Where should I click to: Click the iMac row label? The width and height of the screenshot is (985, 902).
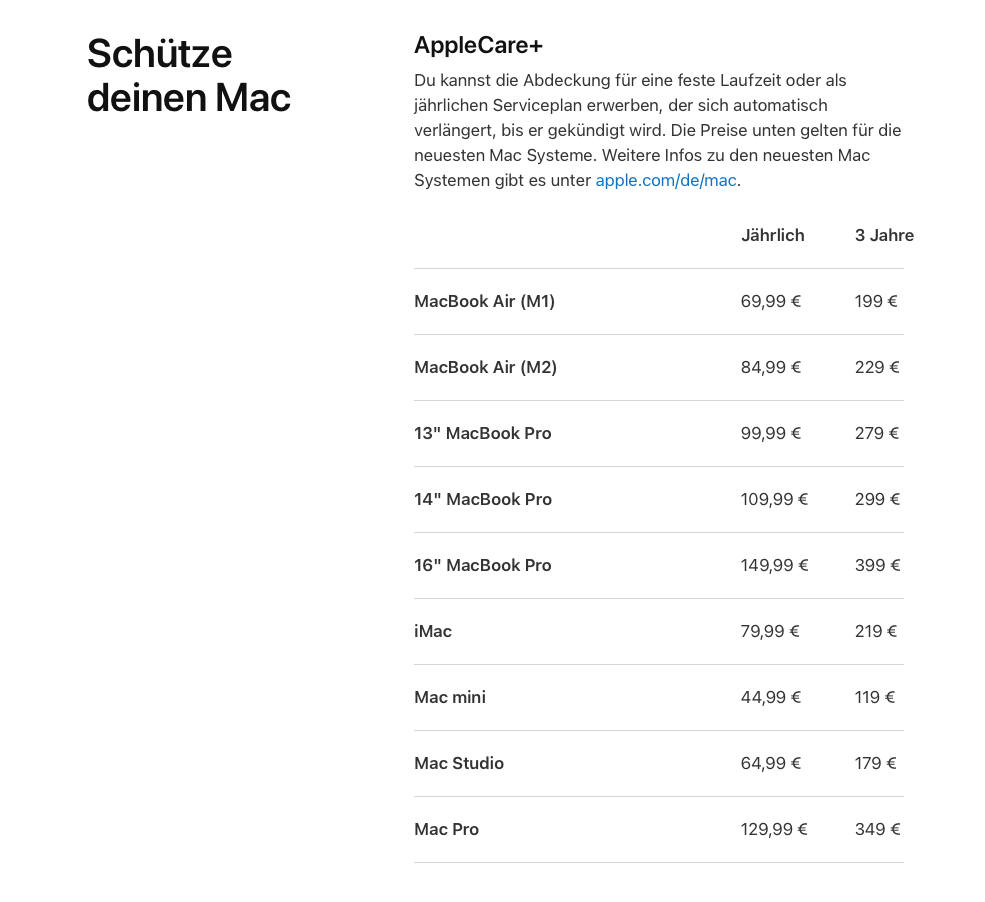[x=433, y=631]
